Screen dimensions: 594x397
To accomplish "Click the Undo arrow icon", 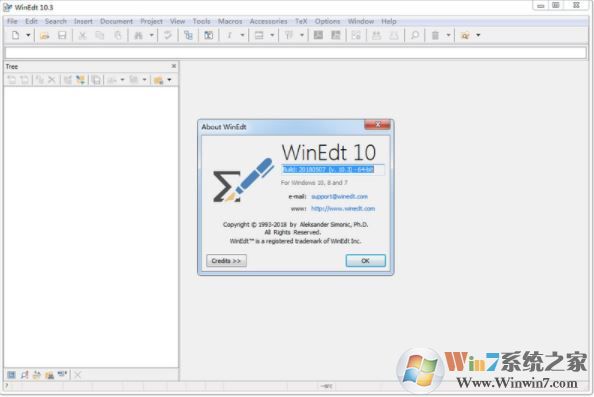I will coord(167,36).
